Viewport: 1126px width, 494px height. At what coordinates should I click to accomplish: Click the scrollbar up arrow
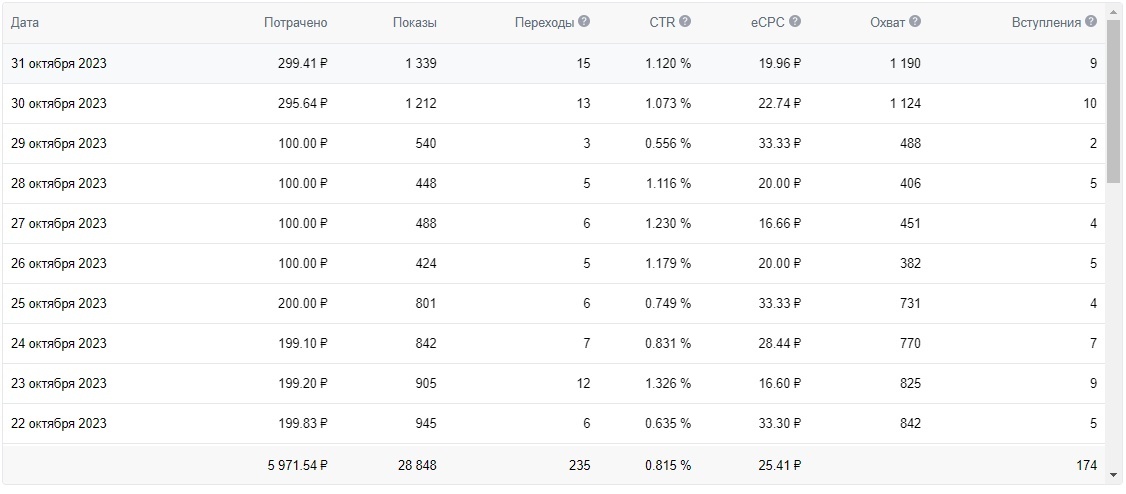coord(1113,12)
